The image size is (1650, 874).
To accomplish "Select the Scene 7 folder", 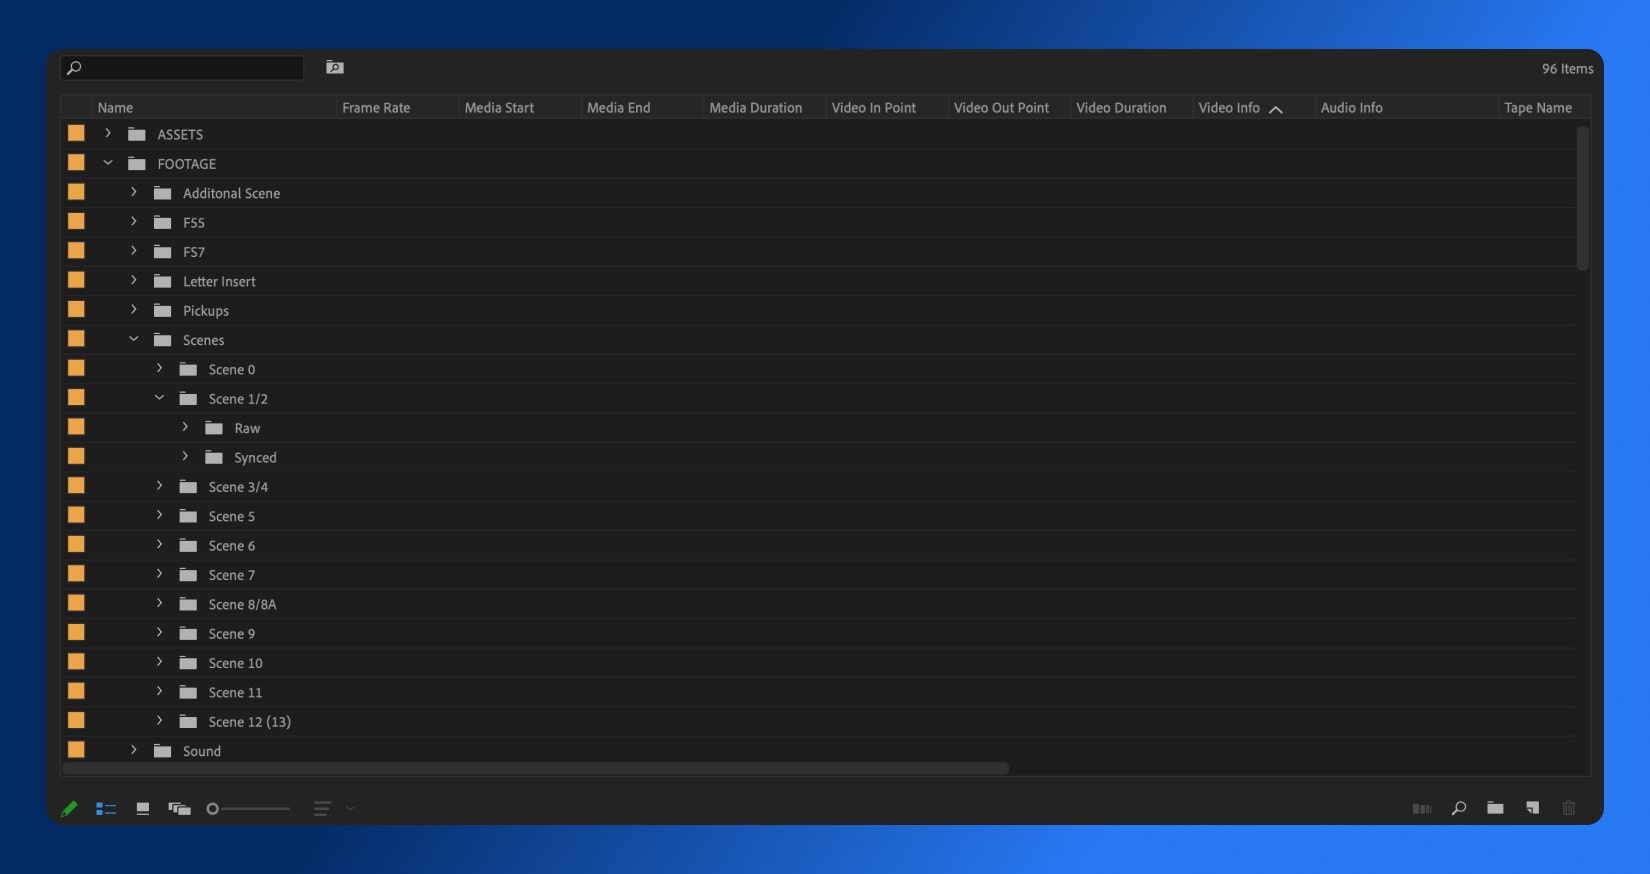I will (x=231, y=575).
